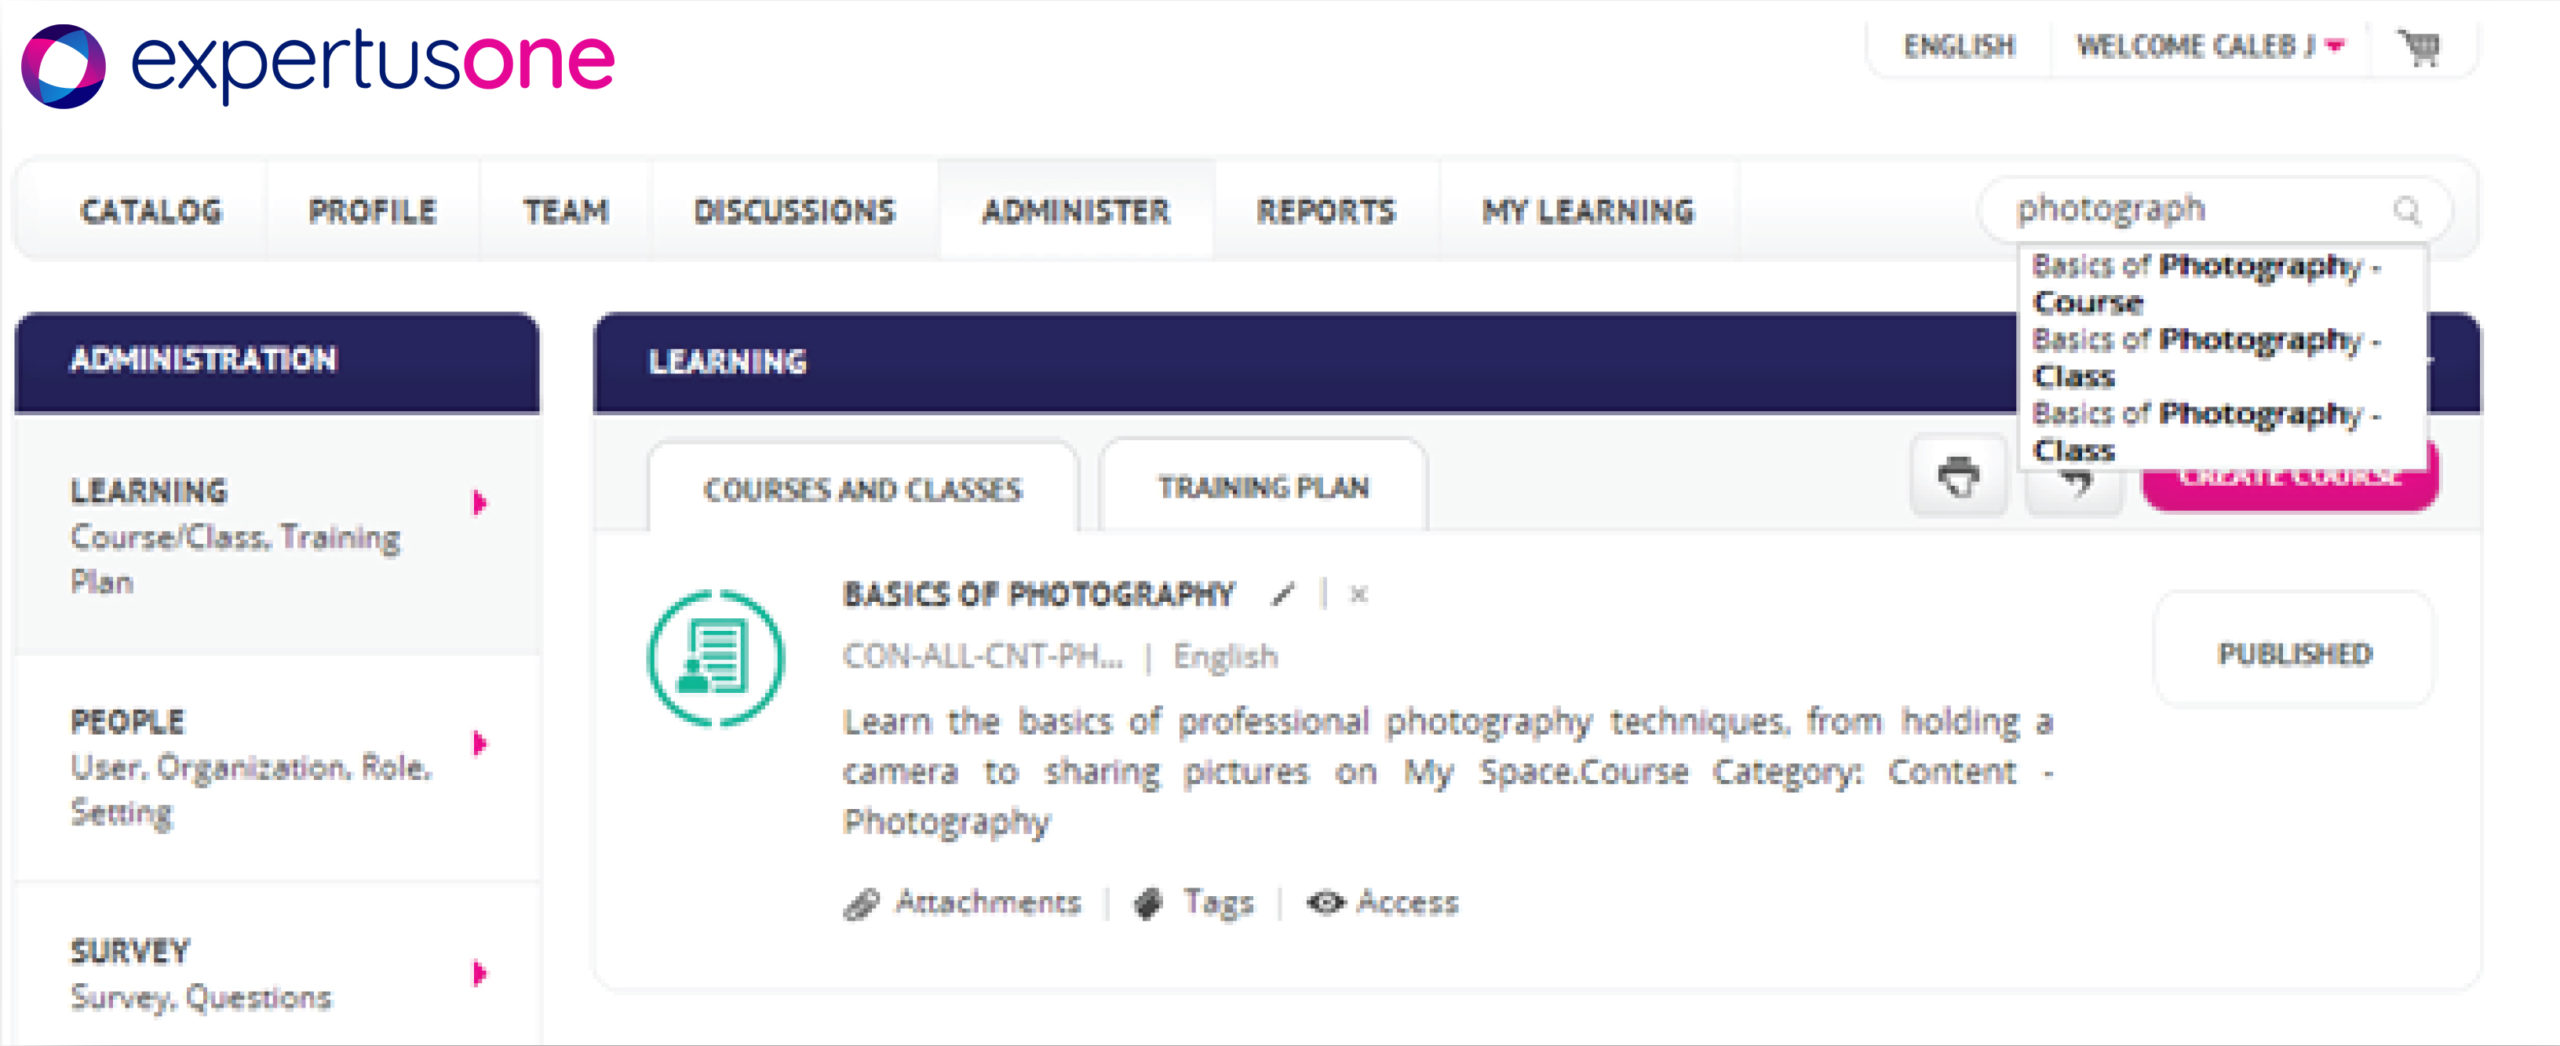Click the search magnifier icon
The image size is (2560, 1046).
coord(2407,210)
